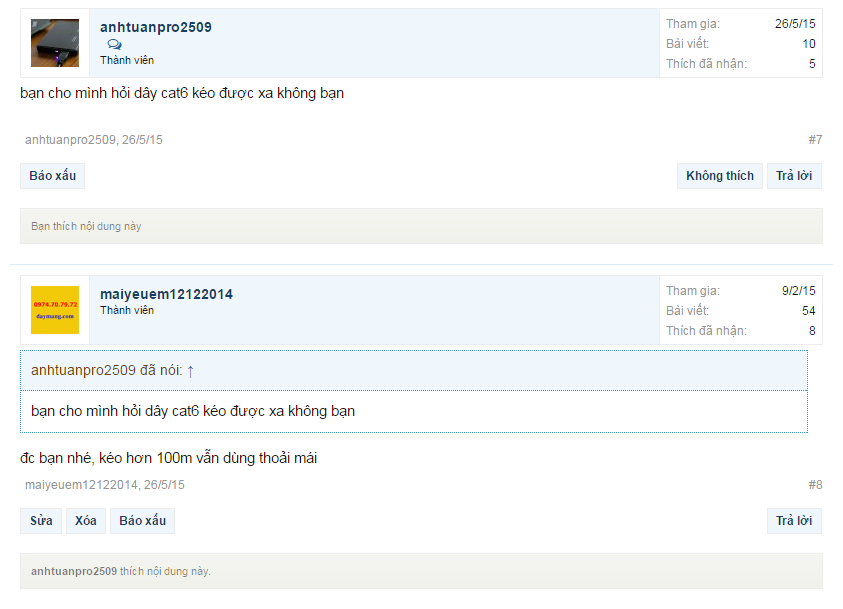This screenshot has width=843, height=609.
Task: Report post #7 using Báo xấu
Action: tap(52, 176)
